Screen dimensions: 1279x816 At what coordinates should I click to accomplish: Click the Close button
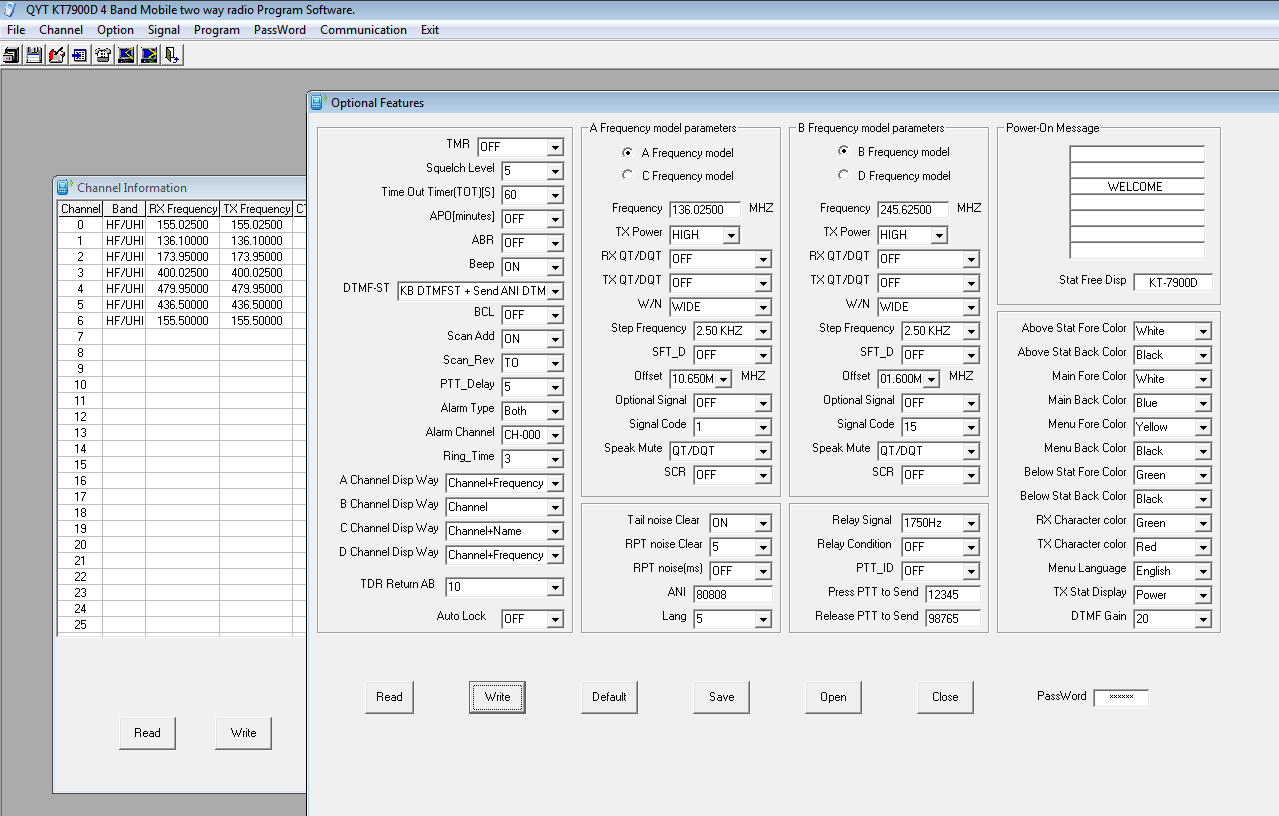coord(945,697)
